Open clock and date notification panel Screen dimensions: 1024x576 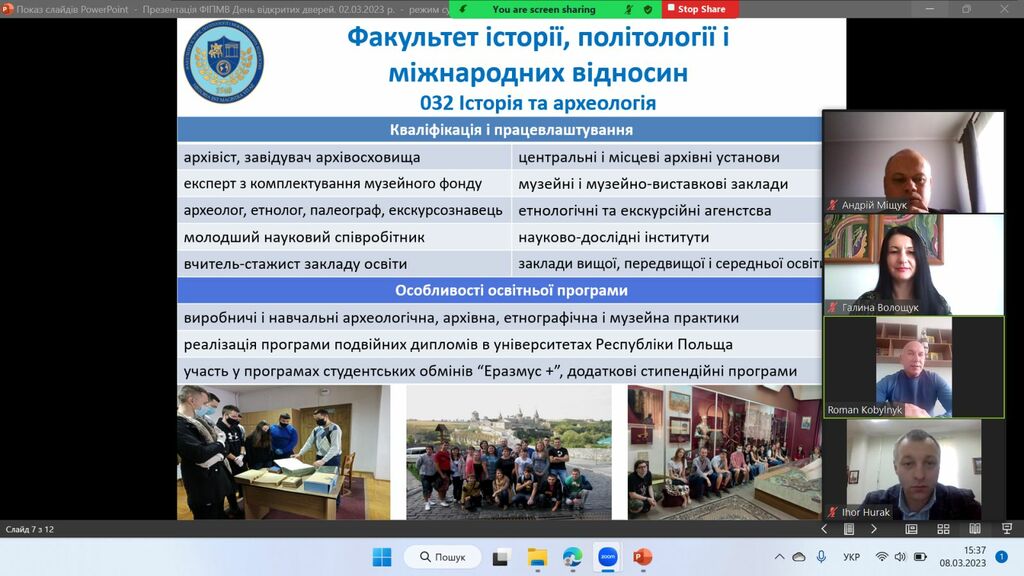(962, 556)
